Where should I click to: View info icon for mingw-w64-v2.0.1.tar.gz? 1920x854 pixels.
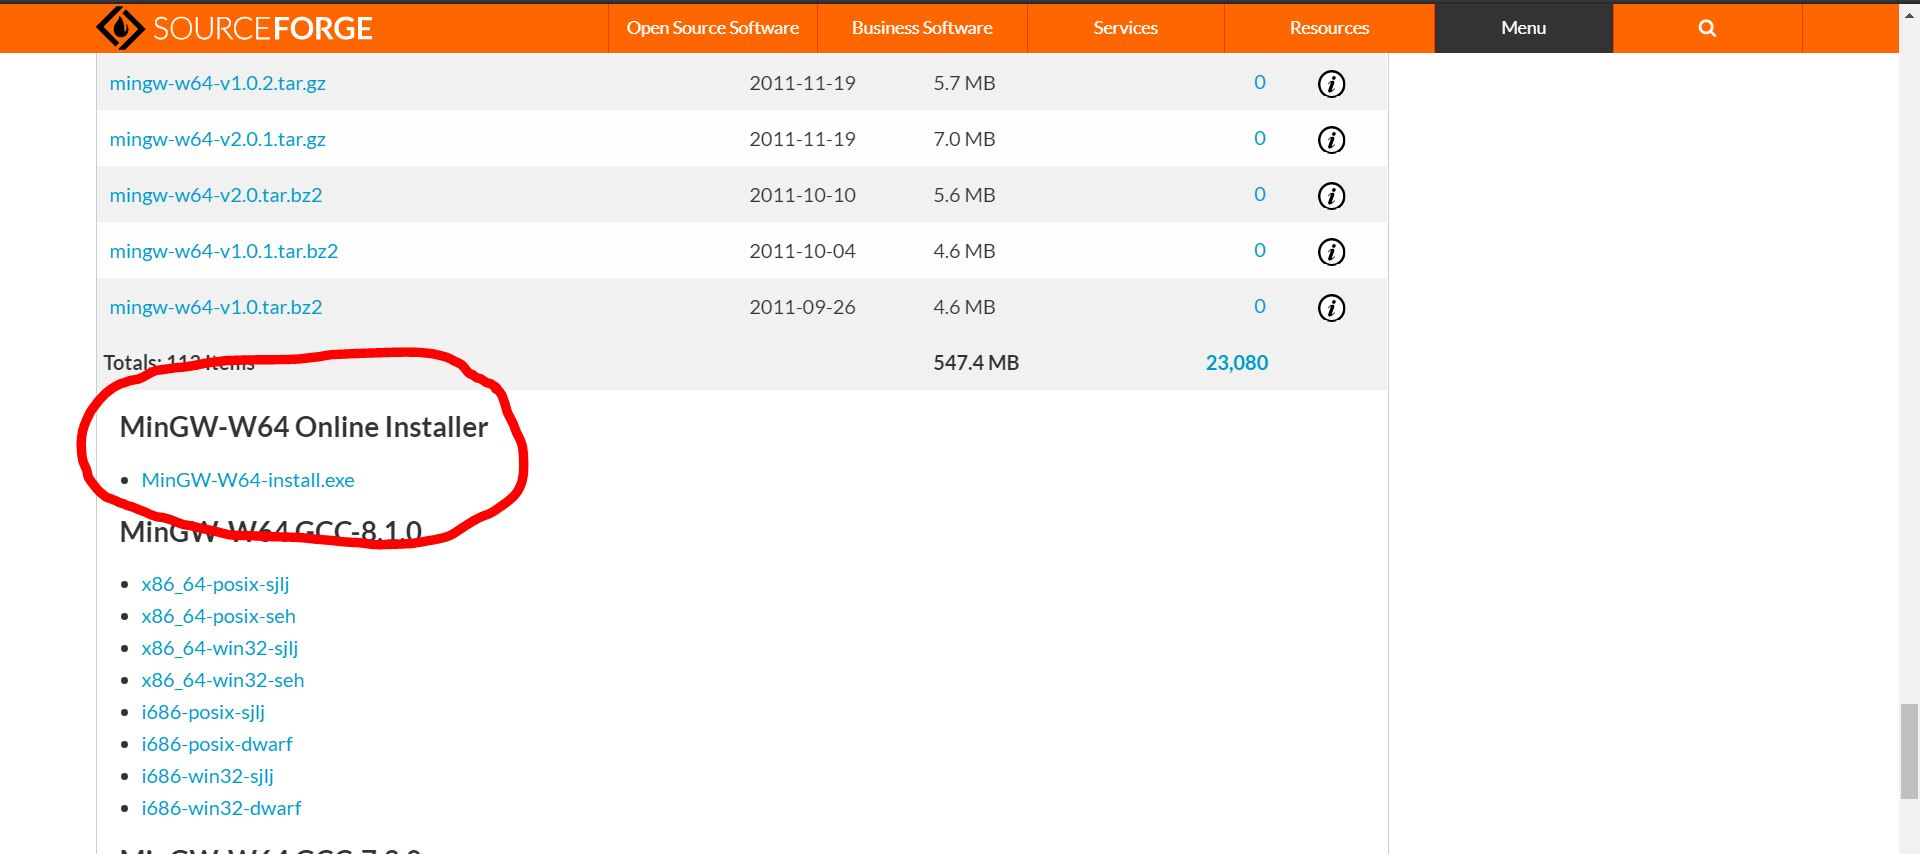point(1331,139)
